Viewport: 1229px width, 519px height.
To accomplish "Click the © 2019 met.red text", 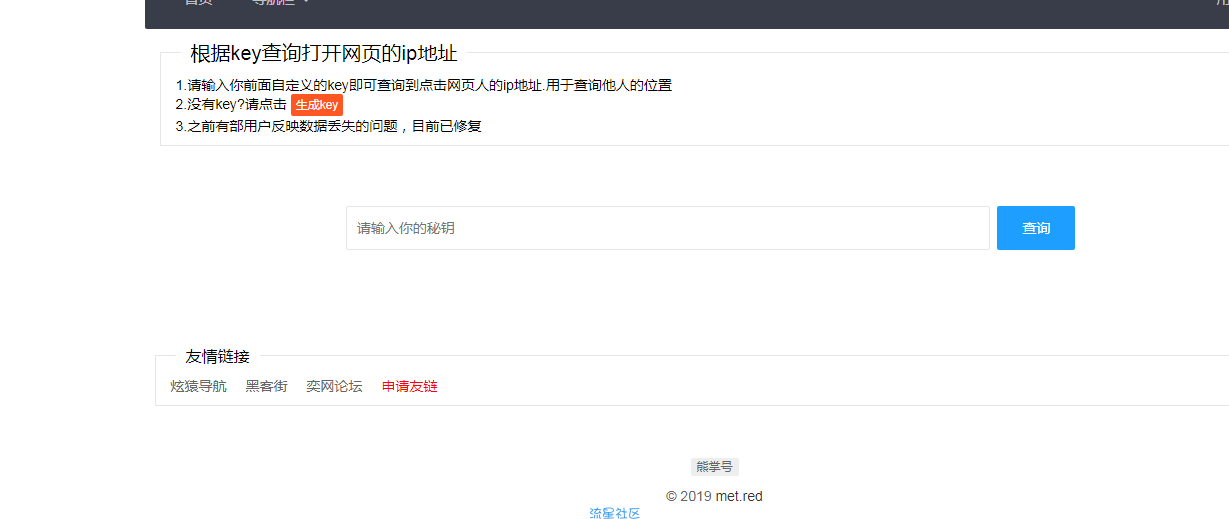I will (714, 496).
